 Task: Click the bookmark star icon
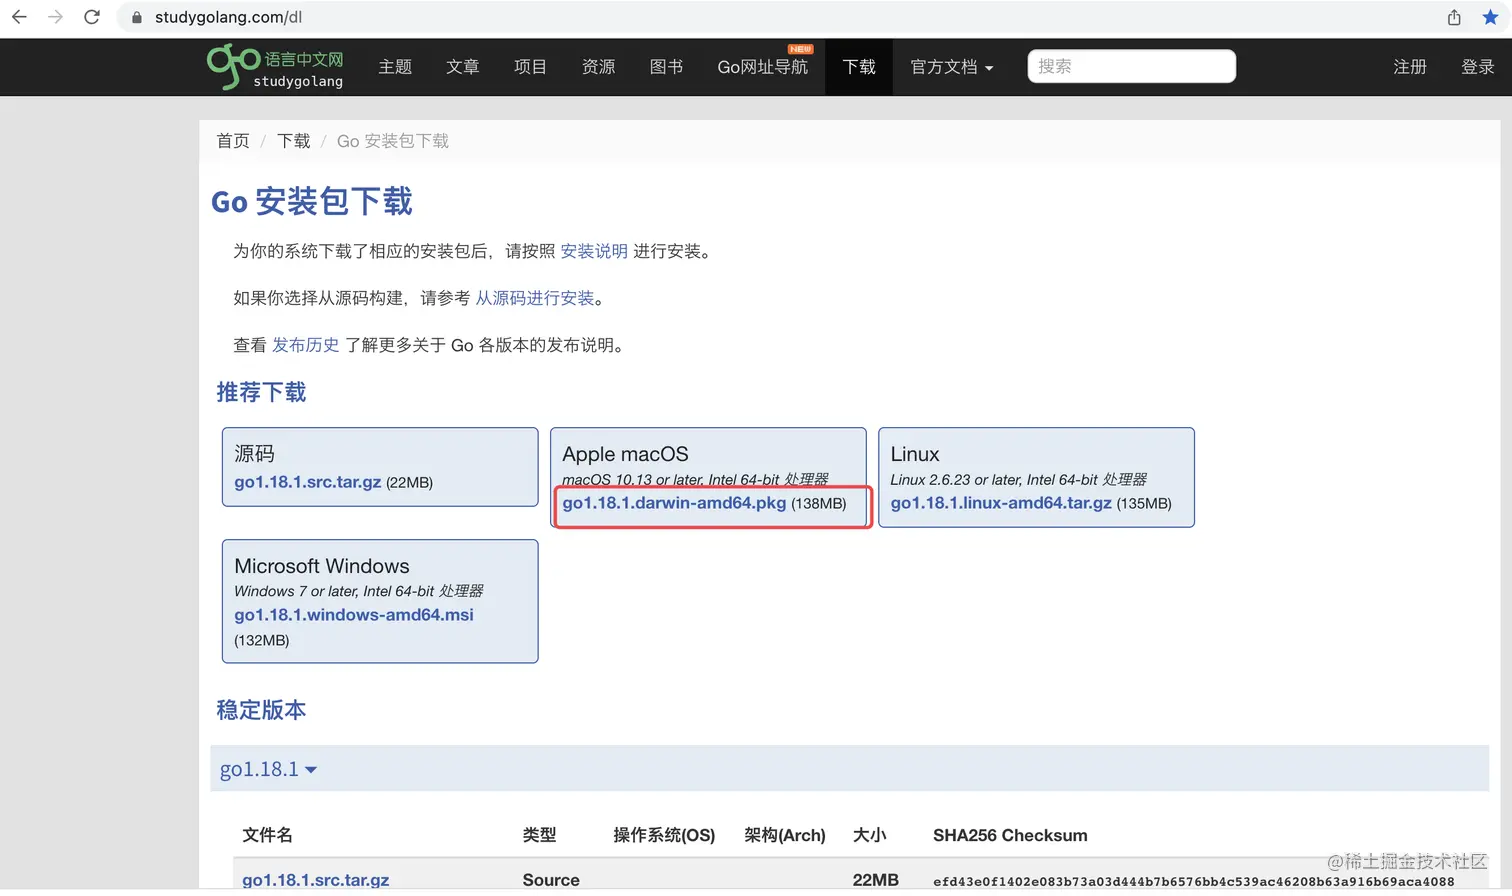(x=1490, y=17)
